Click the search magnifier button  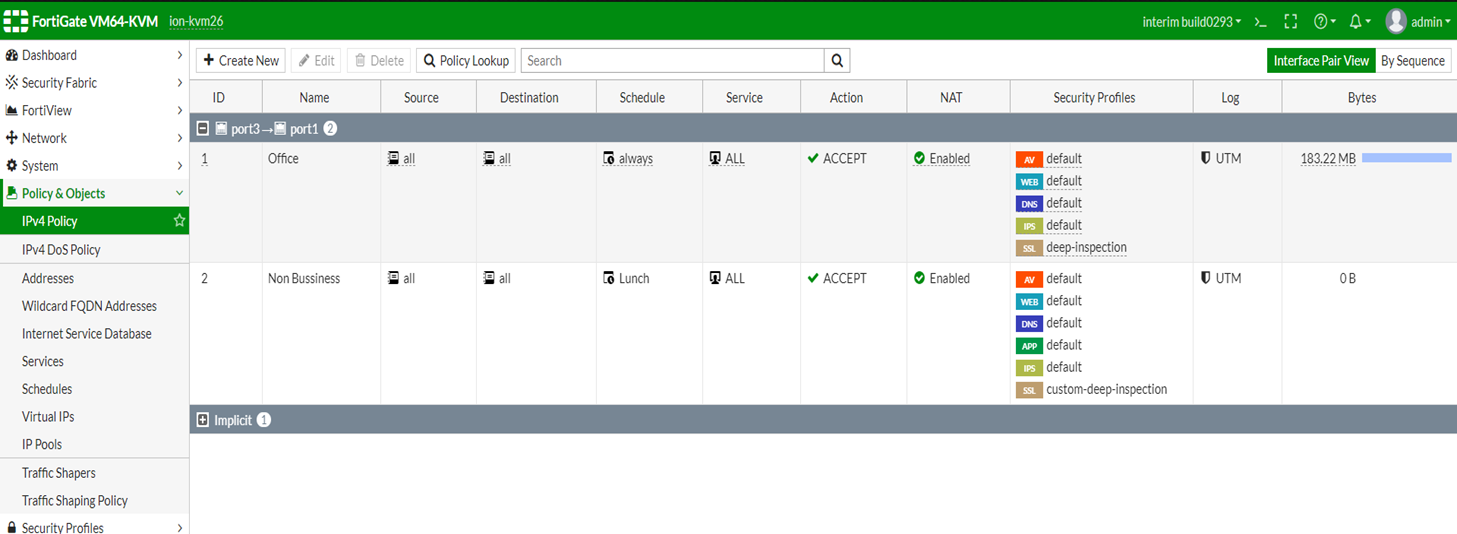837,61
